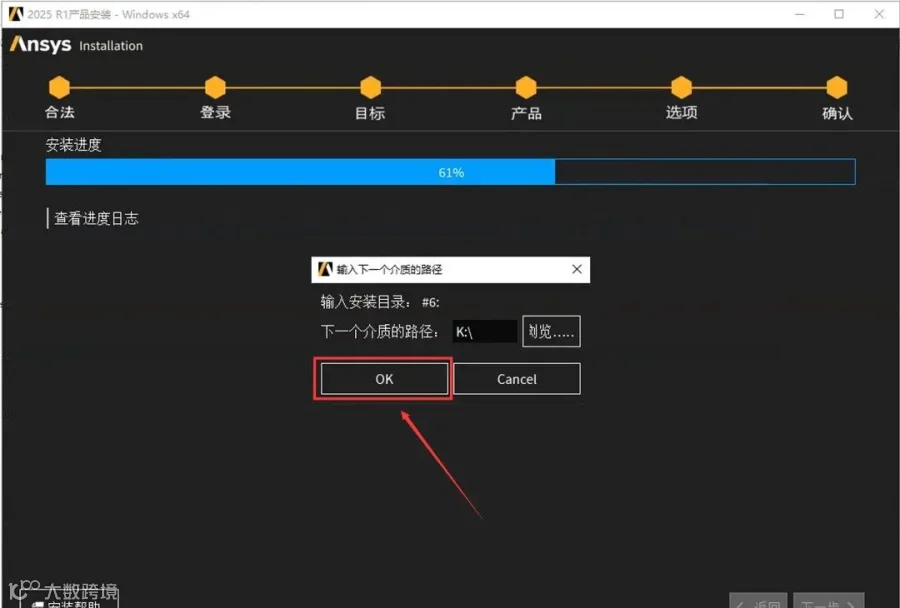Click the 输入安装目录 #6 text
Image resolution: width=900 pixels, height=608 pixels.
click(x=380, y=302)
